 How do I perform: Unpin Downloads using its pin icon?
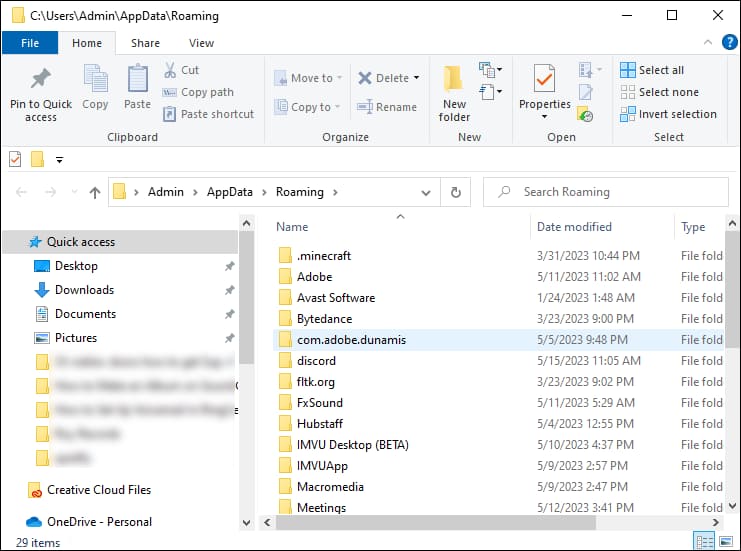[229, 290]
